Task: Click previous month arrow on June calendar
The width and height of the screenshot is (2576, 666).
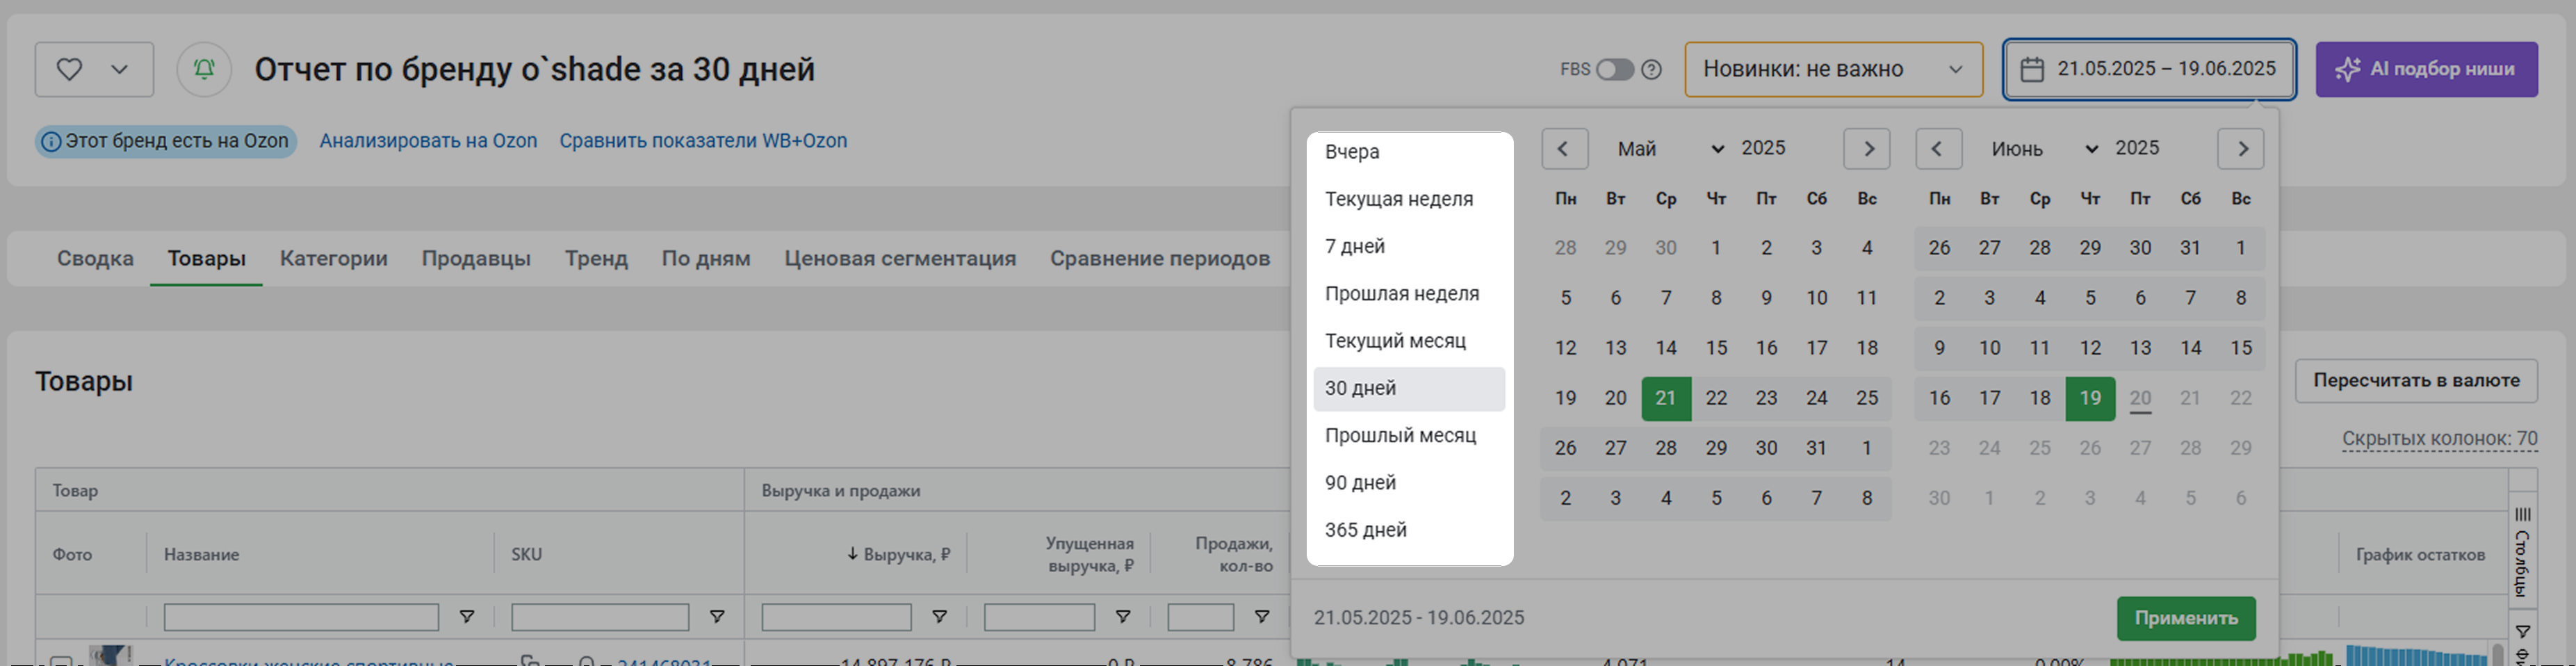Action: [x=1939, y=149]
